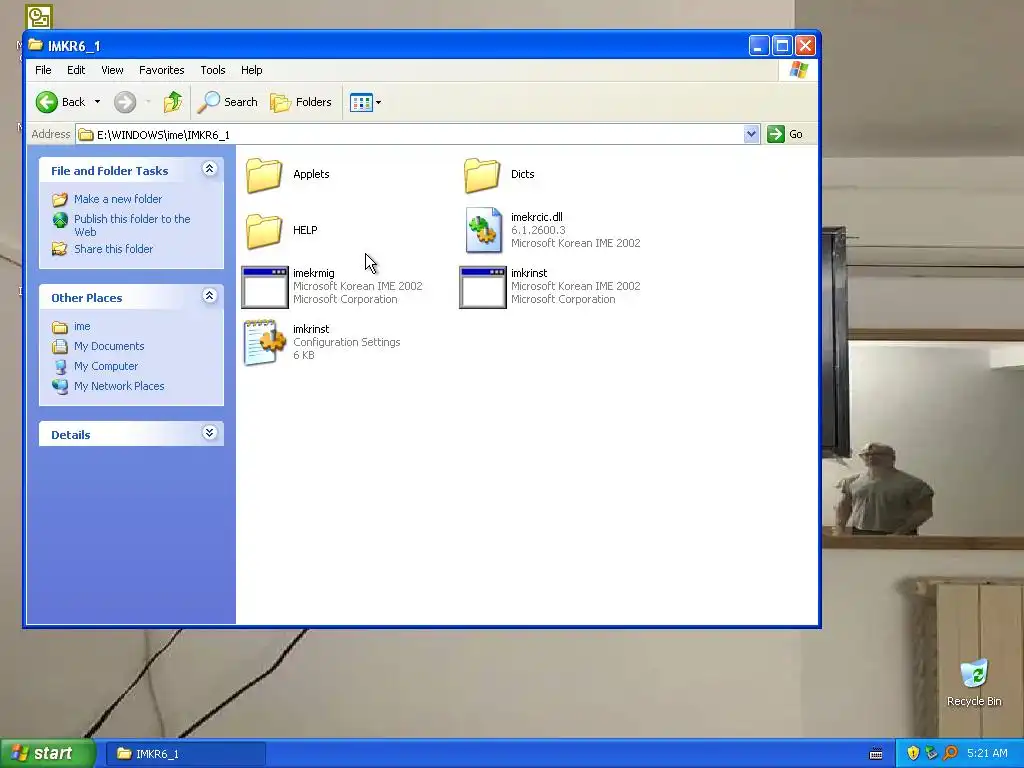Click the desktop icon at top-left corner
Viewport: 1024px width, 768px height.
tap(39, 17)
